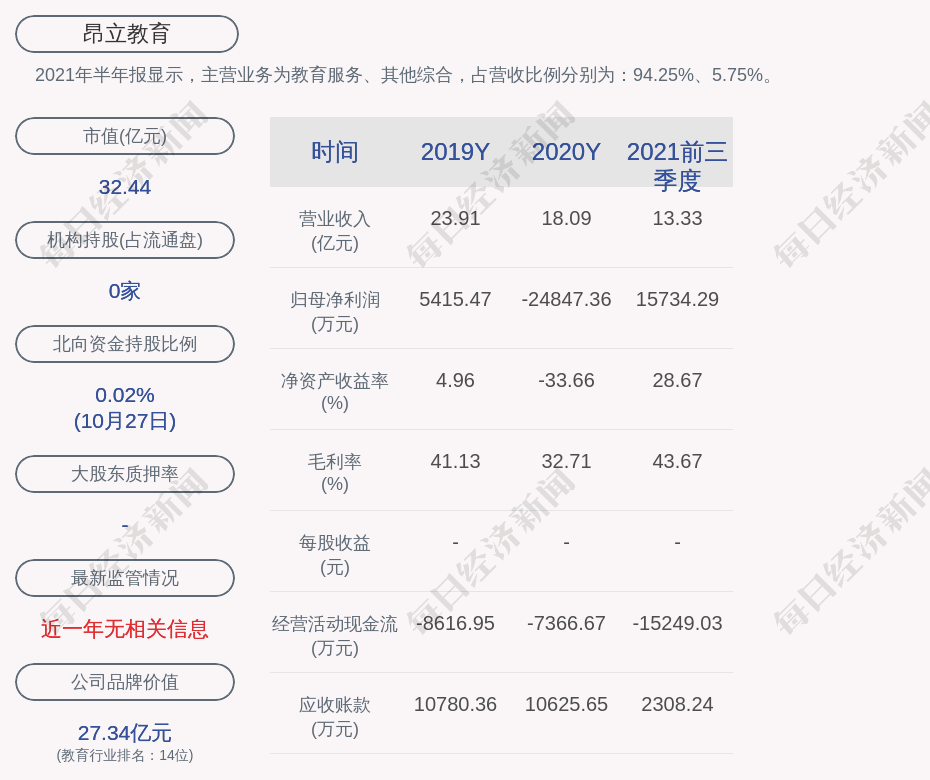Click the 公司品牌价值 label pill
Screen dimensions: 930x780
(125, 682)
